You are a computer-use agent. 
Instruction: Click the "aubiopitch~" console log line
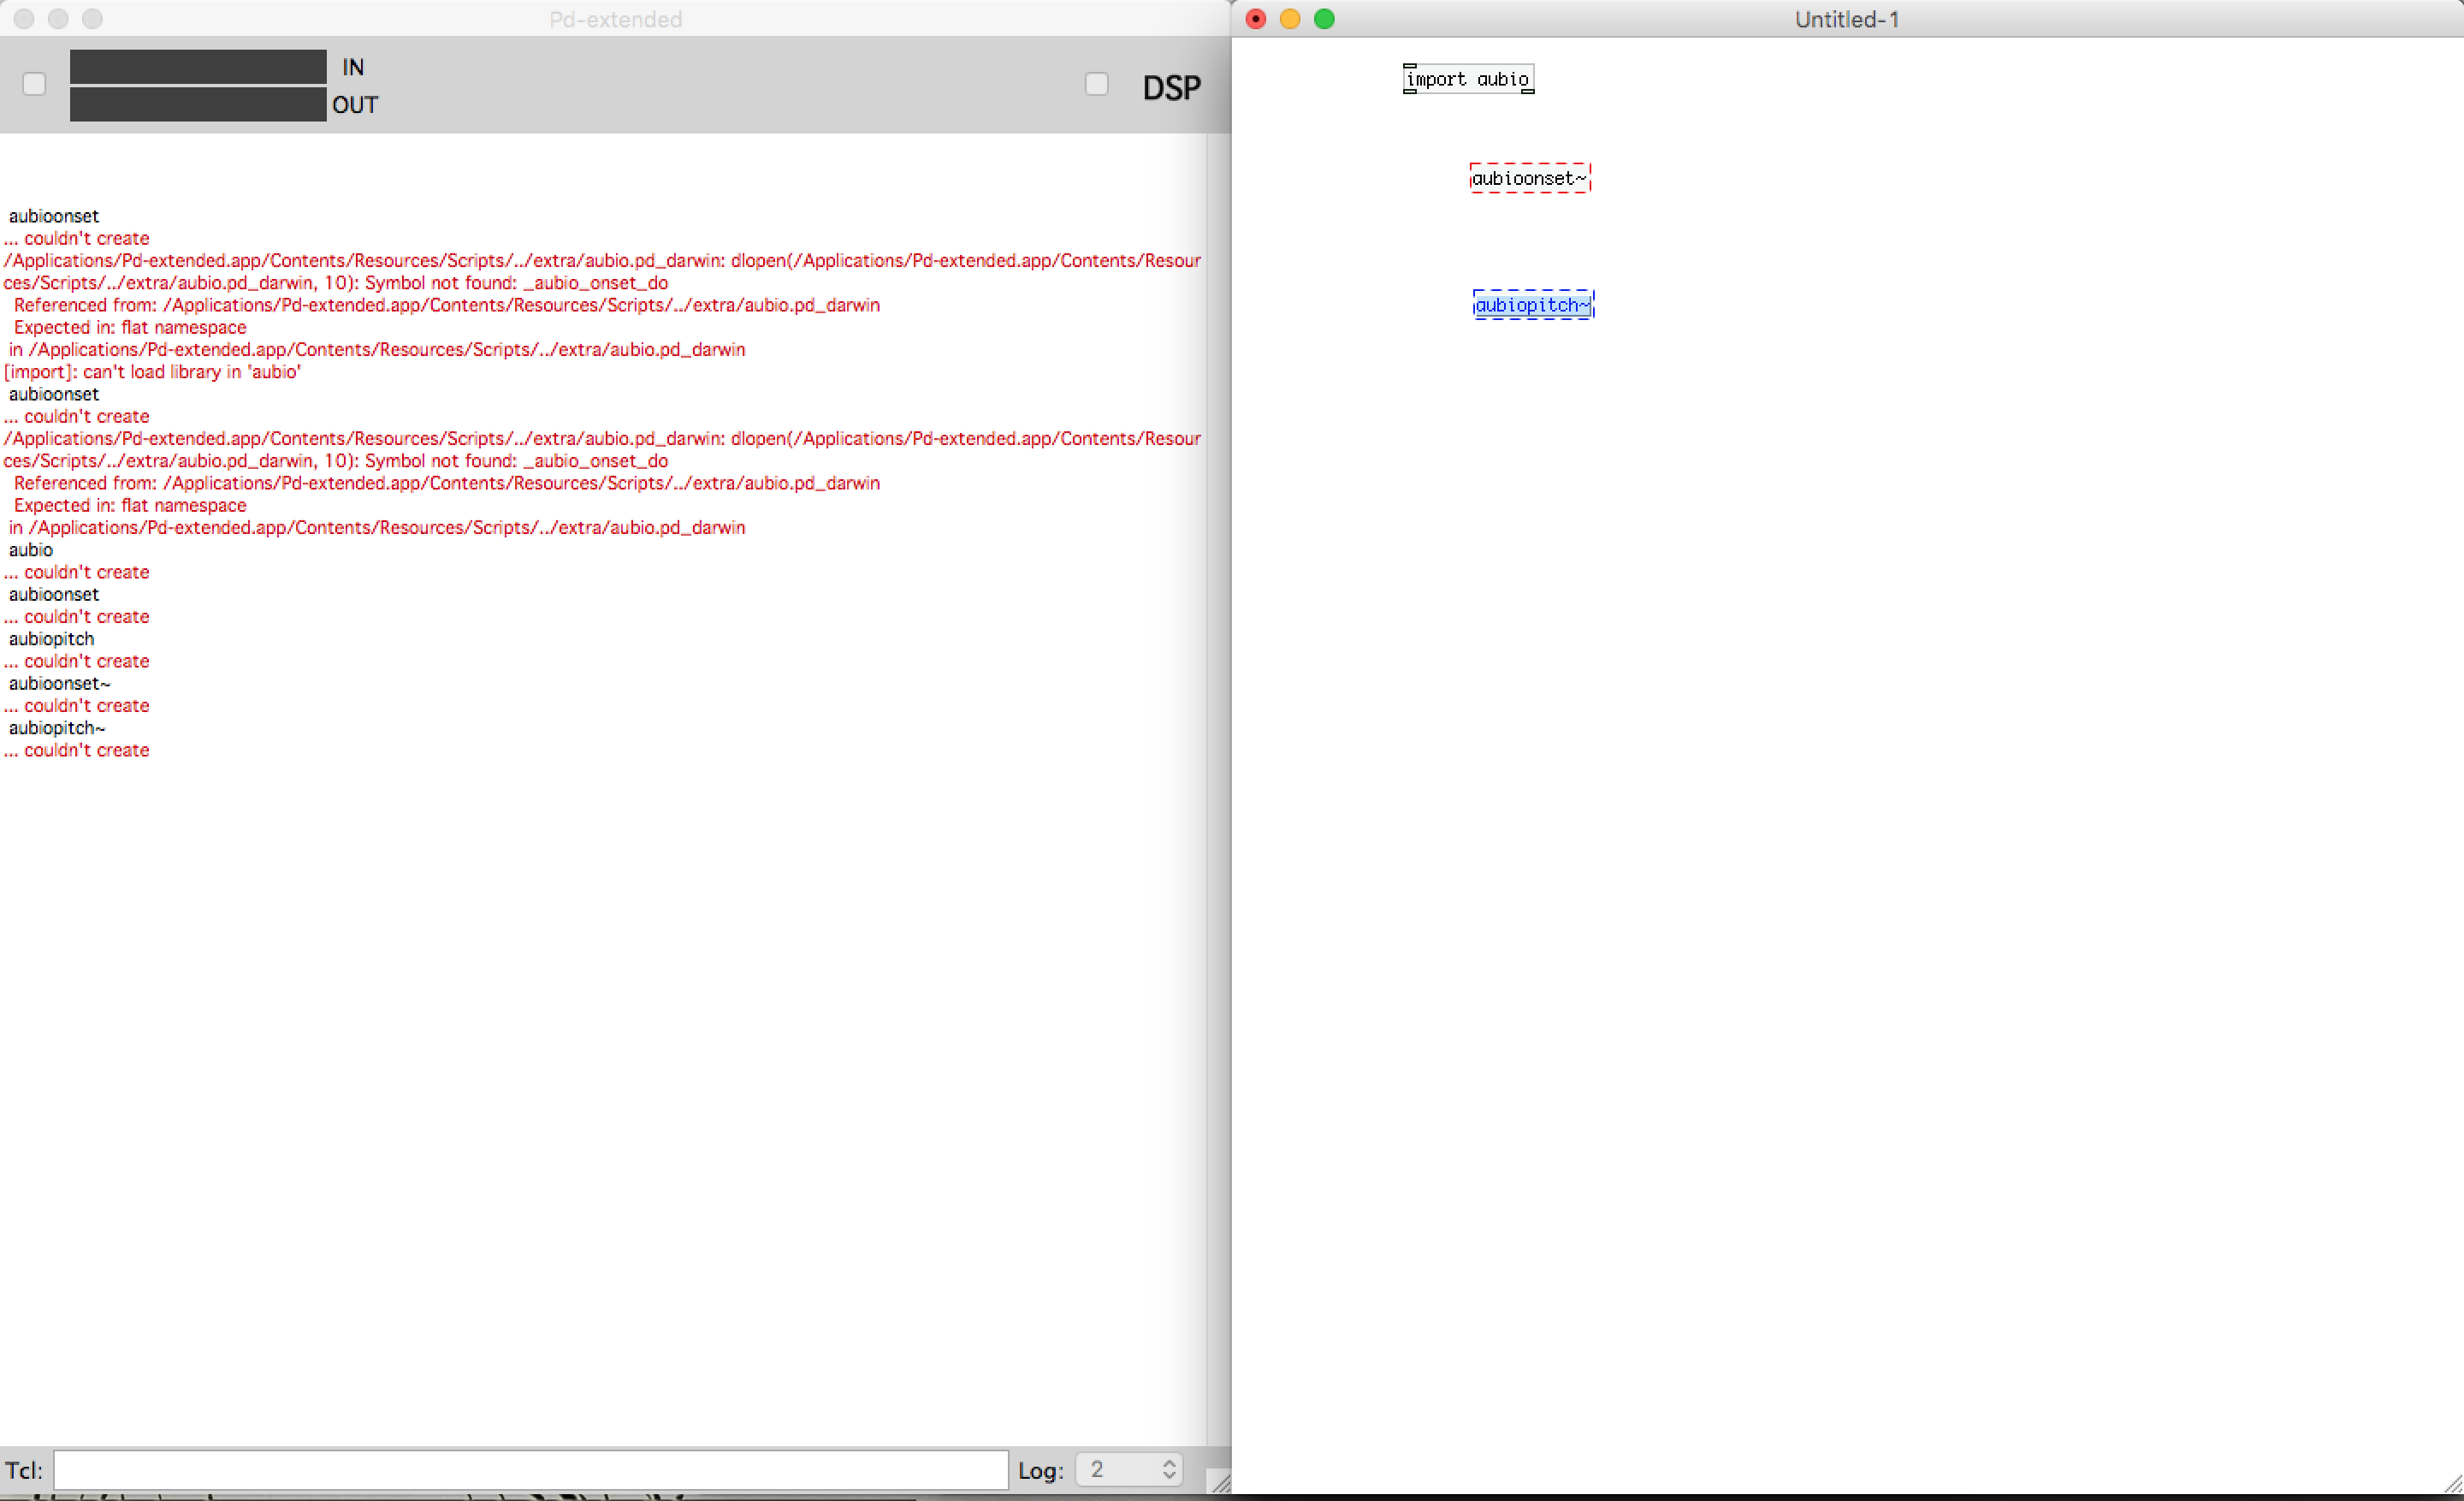tap(57, 728)
